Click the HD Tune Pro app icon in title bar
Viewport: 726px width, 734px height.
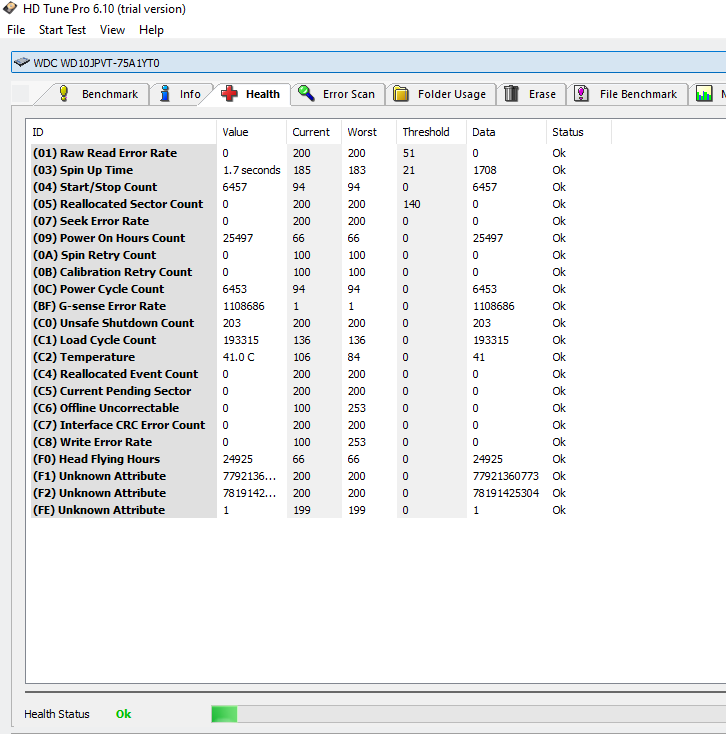pyautogui.click(x=10, y=8)
